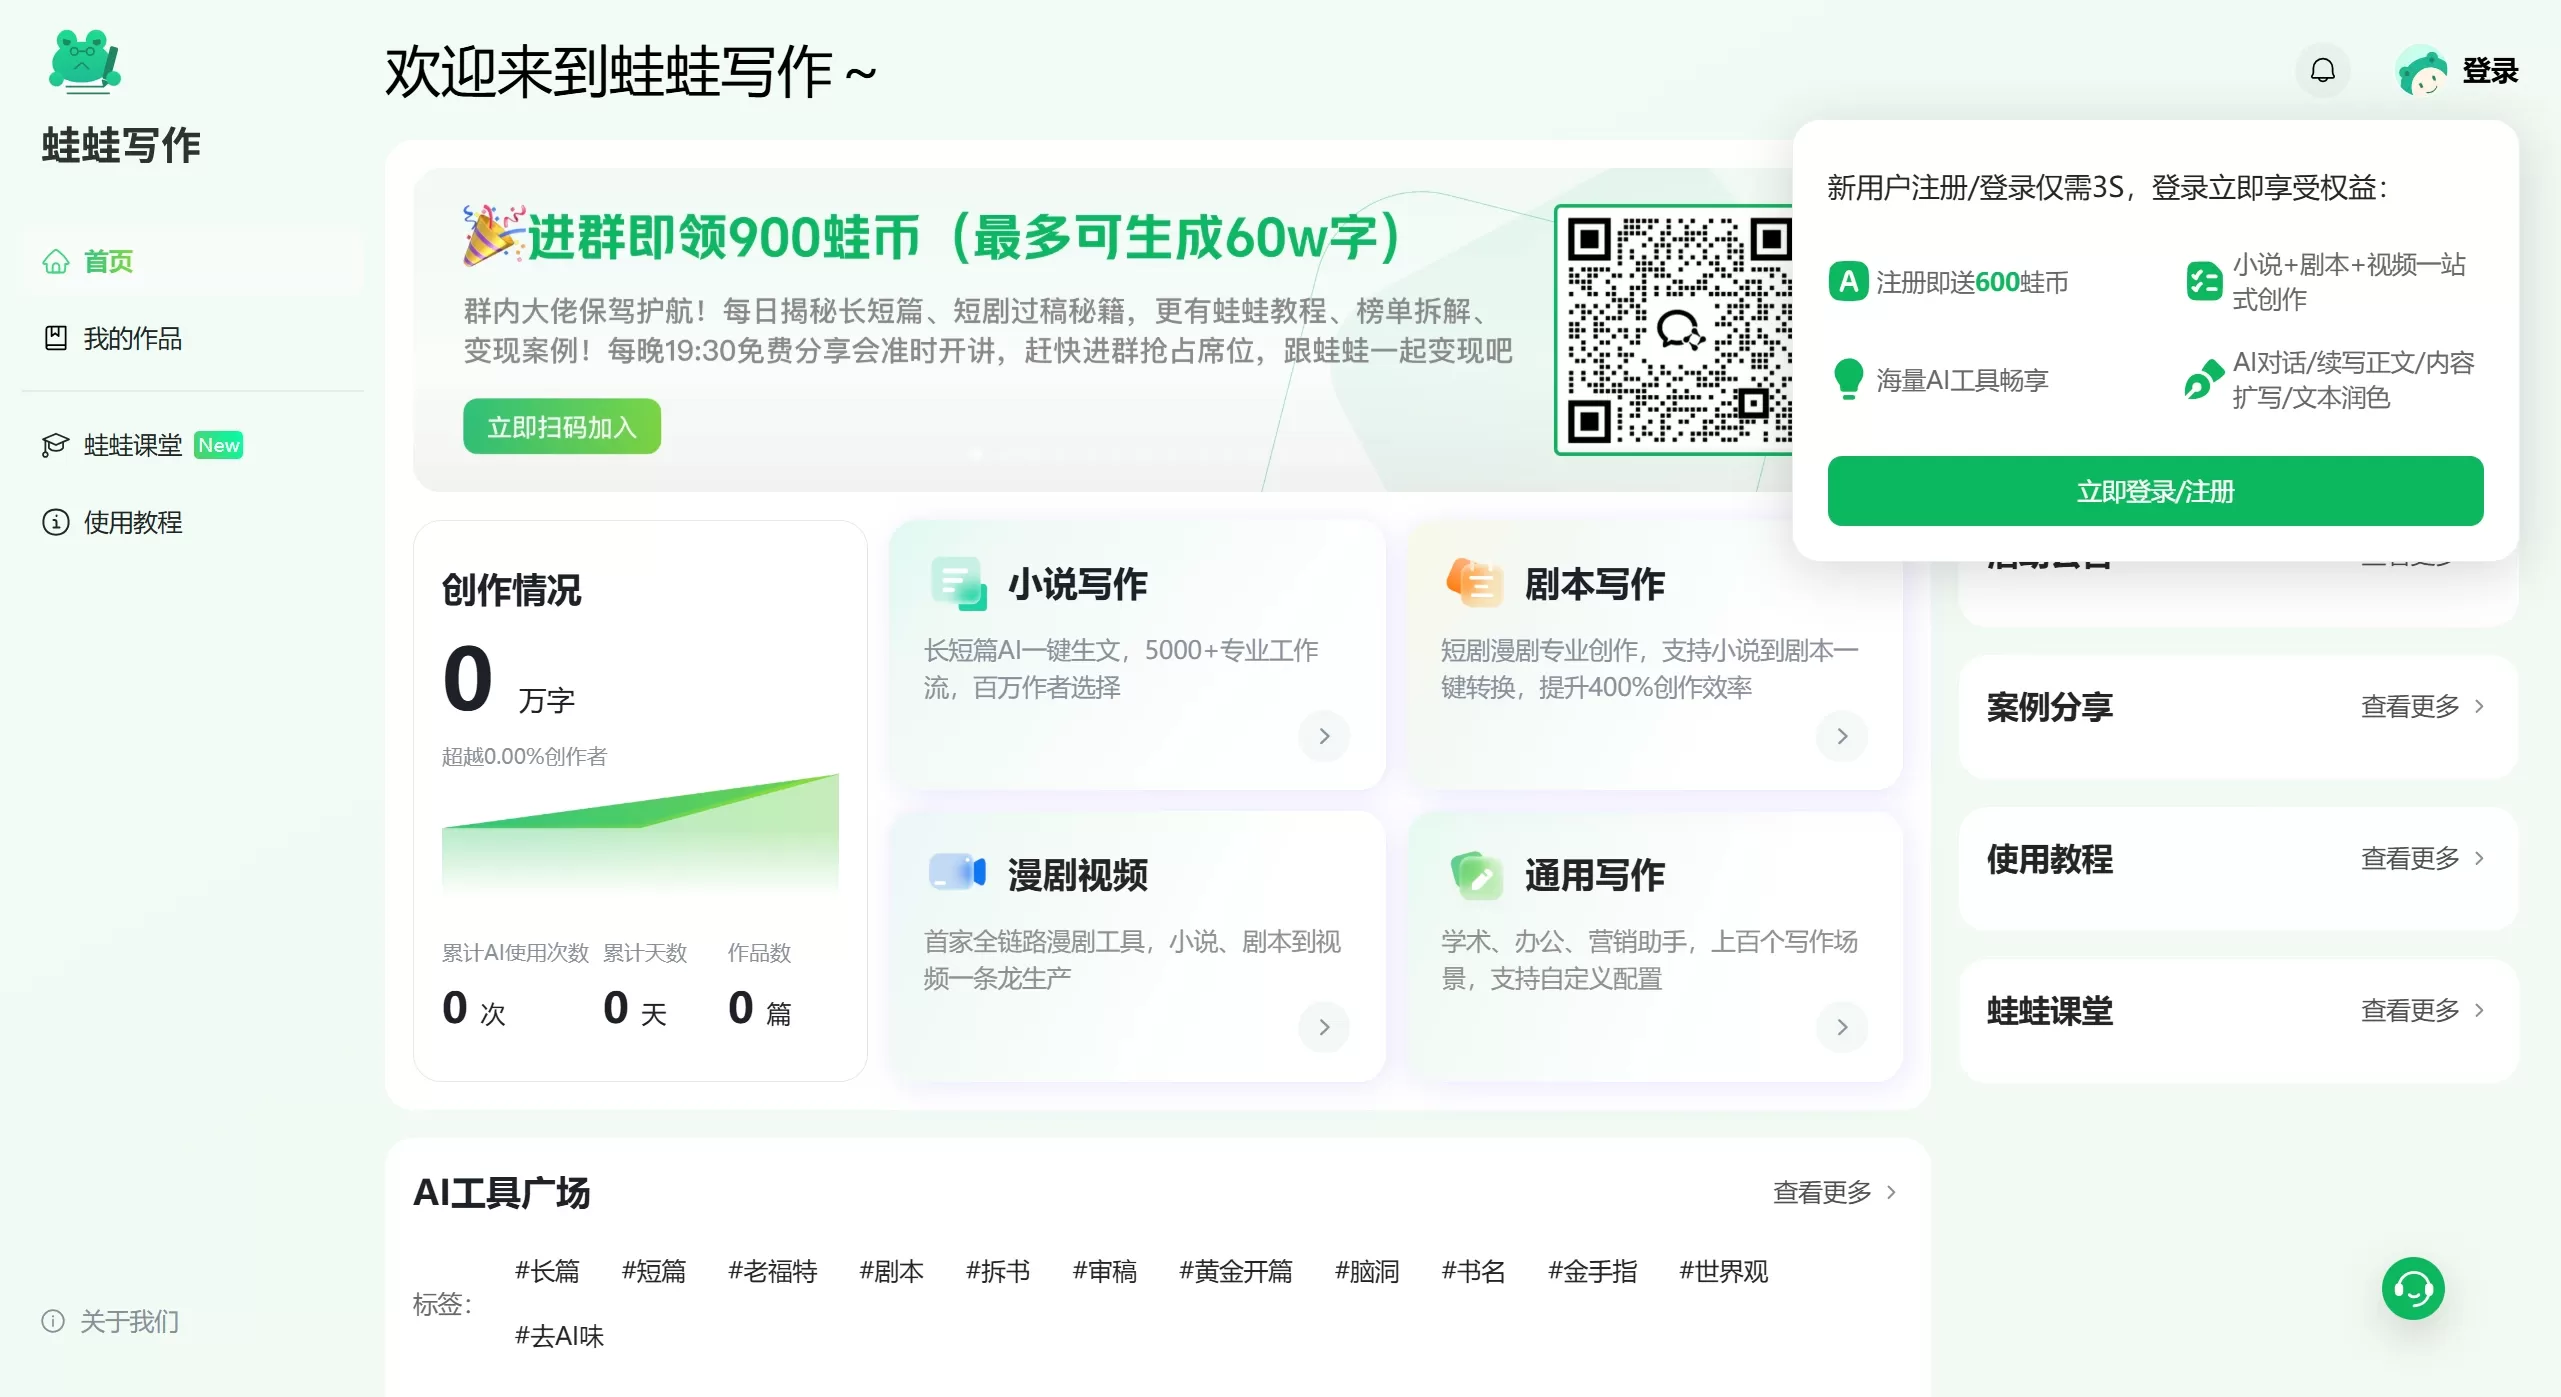
Task: Click the AI工具广场 heading
Action: (x=501, y=1192)
